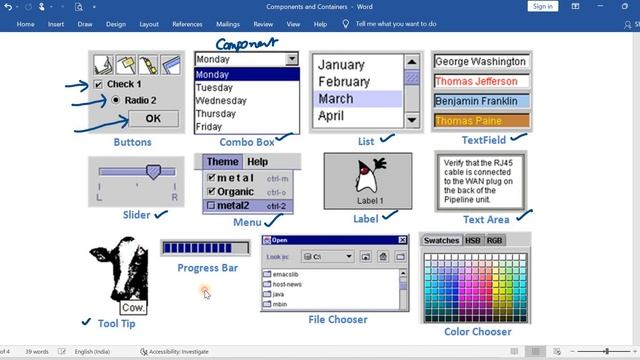Open the References ribbon tab
The height and width of the screenshot is (360, 640).
(x=187, y=24)
